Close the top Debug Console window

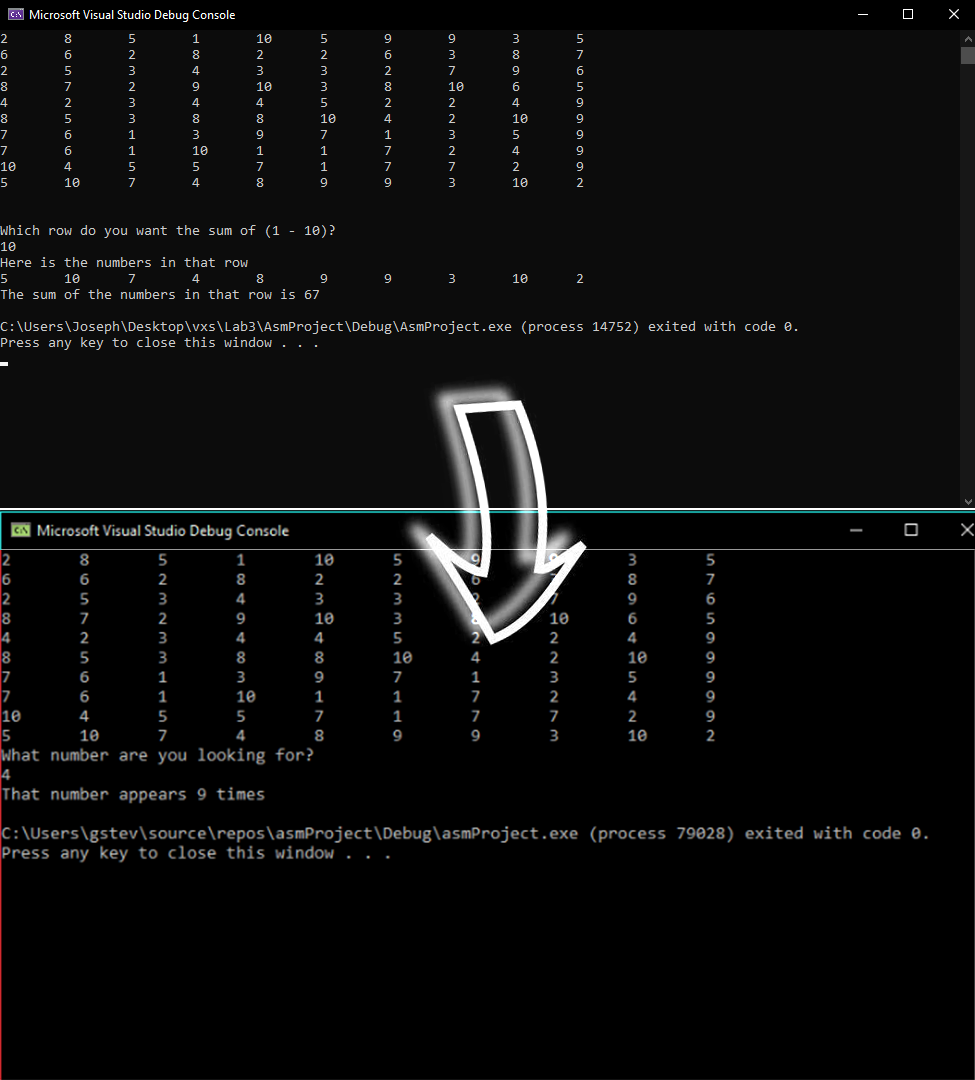coord(954,14)
